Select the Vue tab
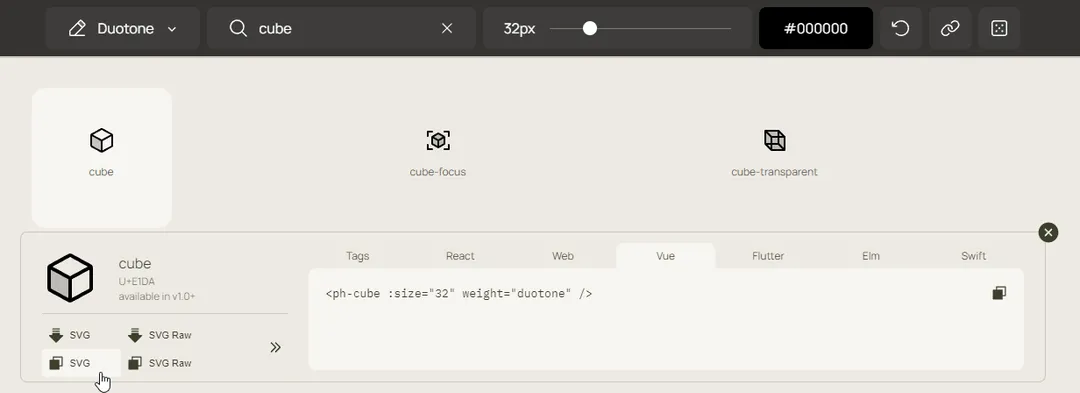Screen dimensions: 1080x393 665,256
